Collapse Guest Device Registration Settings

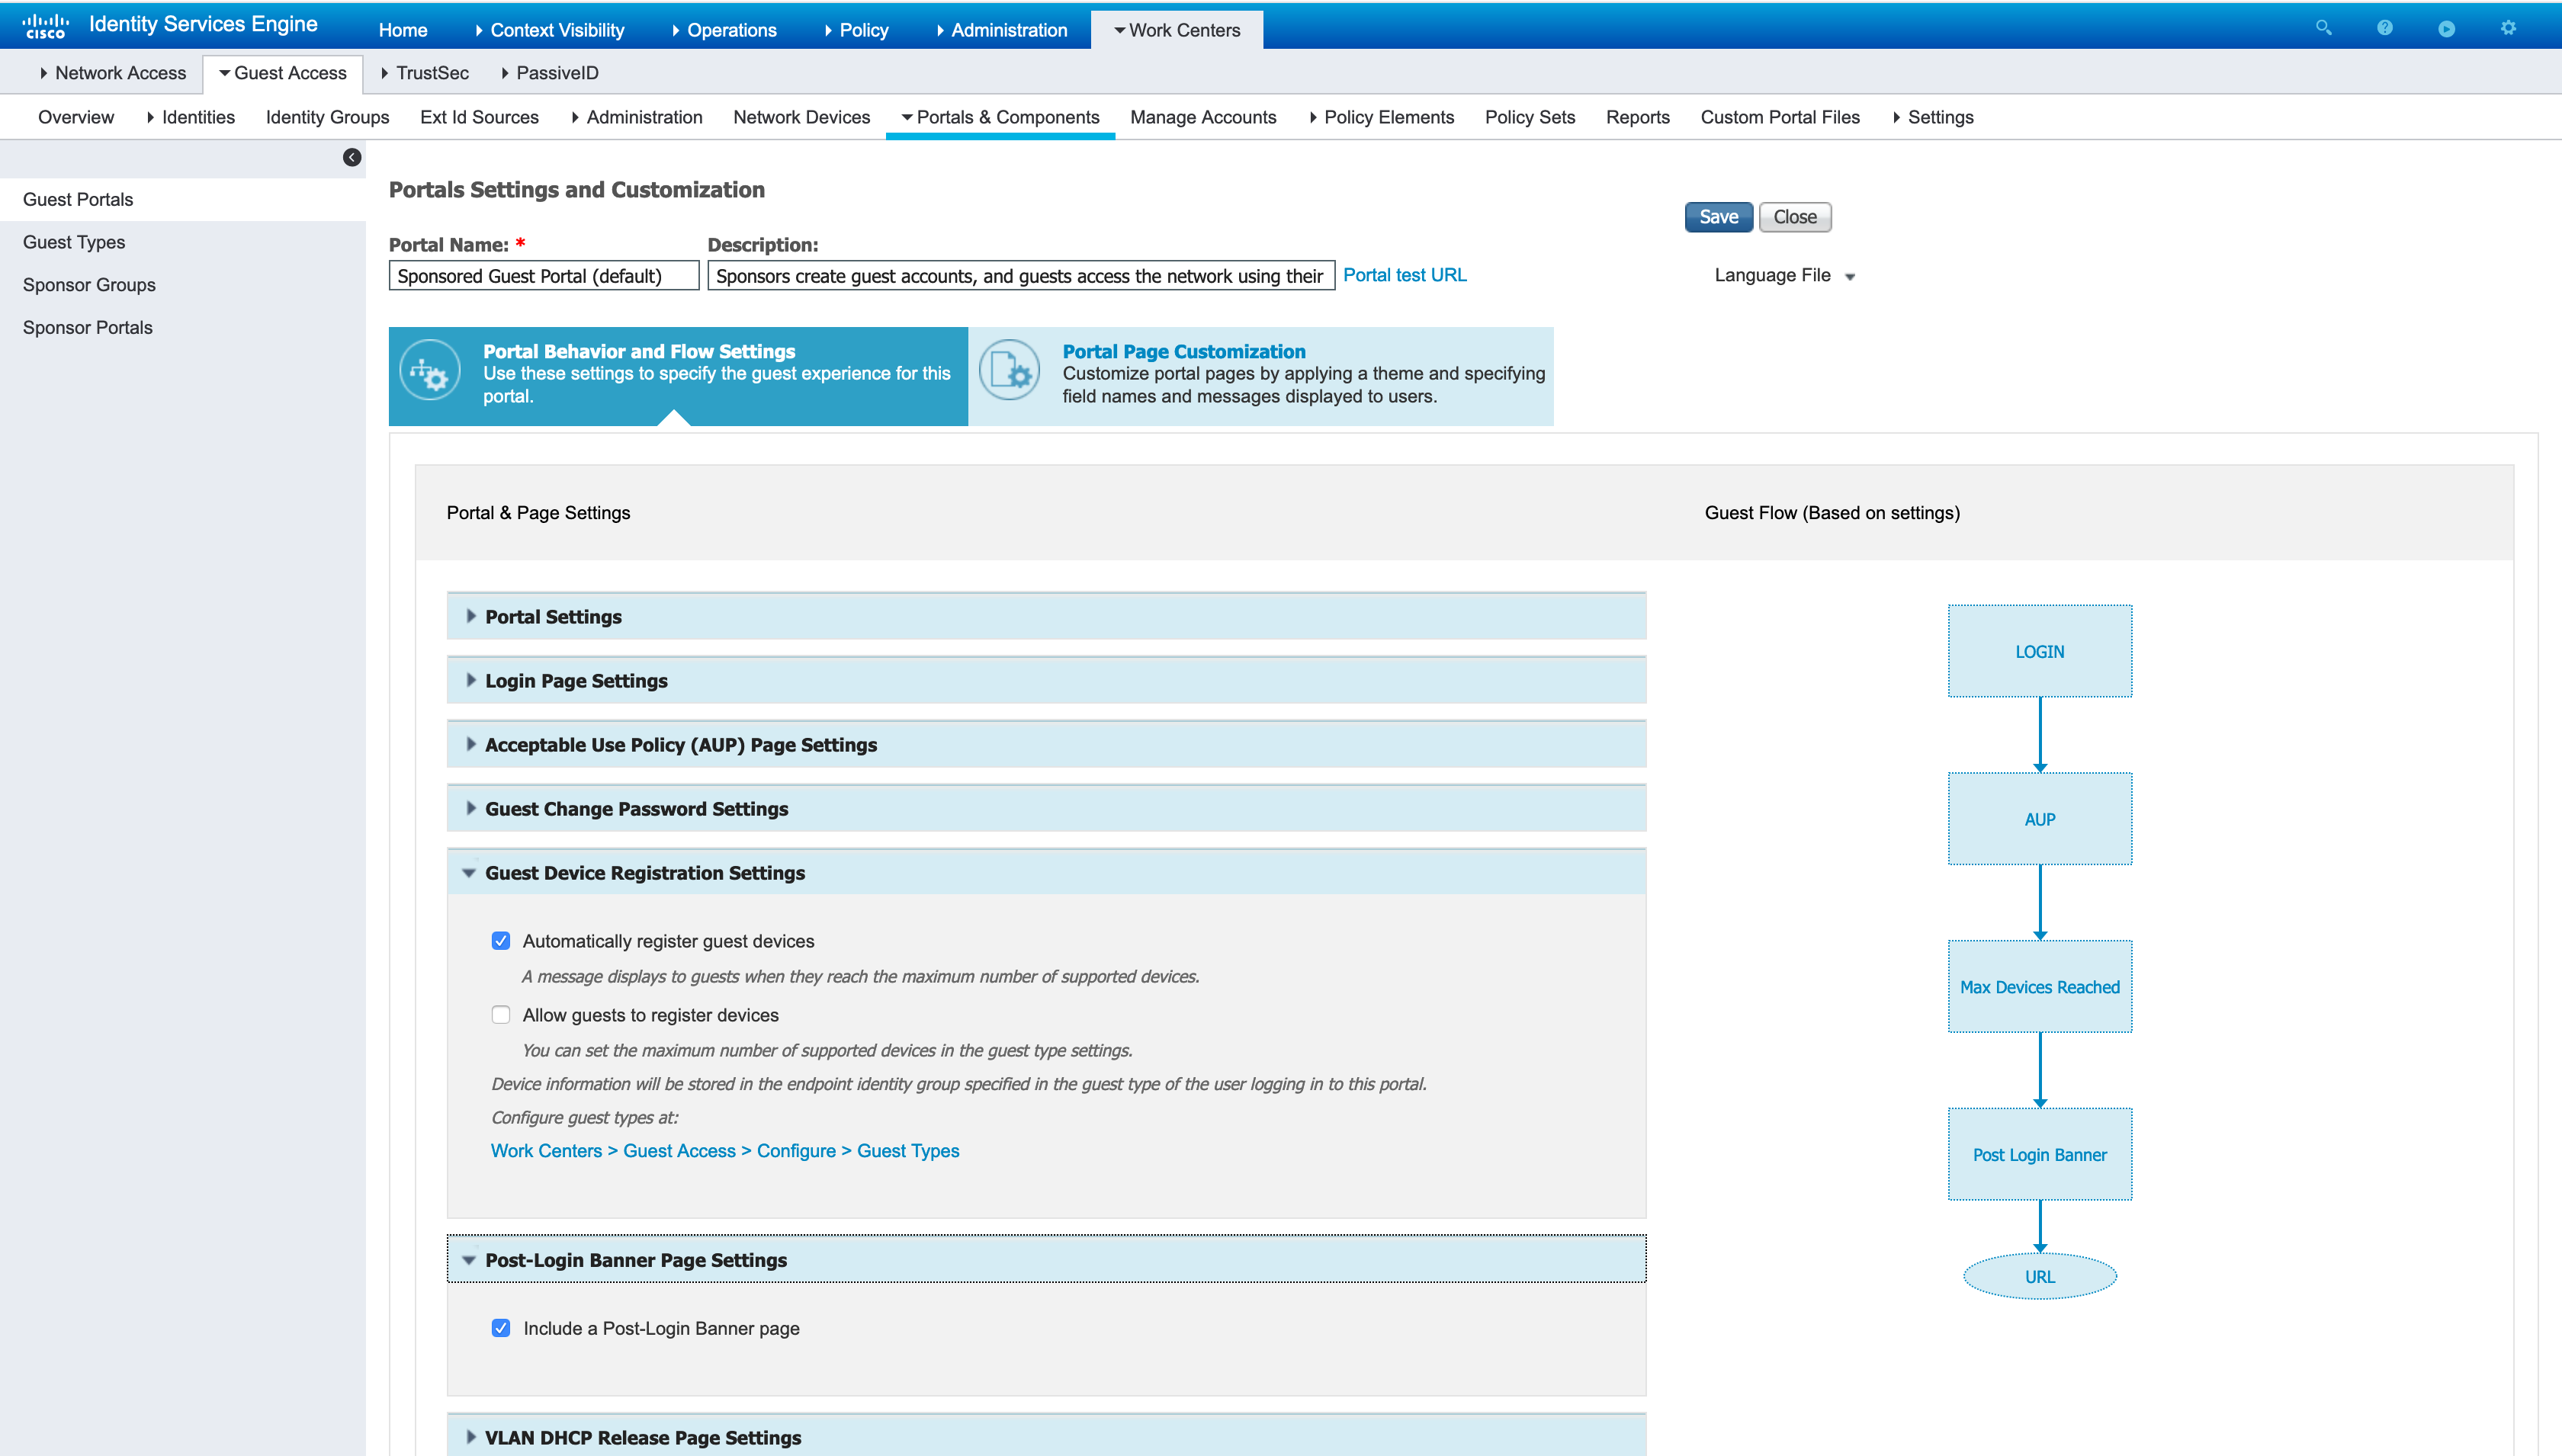point(1046,873)
